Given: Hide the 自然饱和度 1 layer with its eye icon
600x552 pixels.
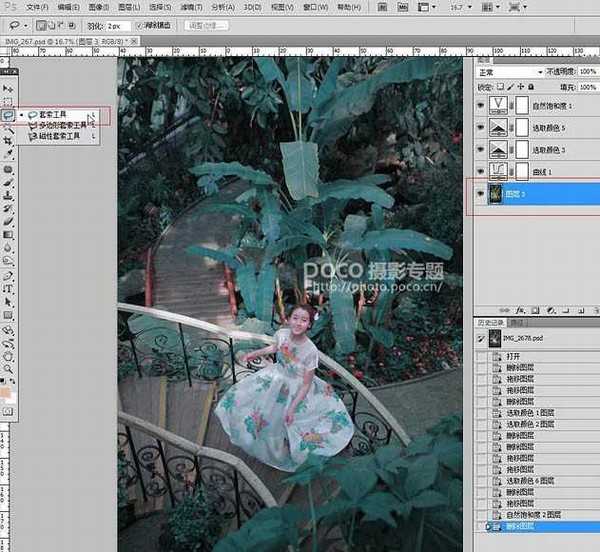Looking at the screenshot, I should pos(479,105).
